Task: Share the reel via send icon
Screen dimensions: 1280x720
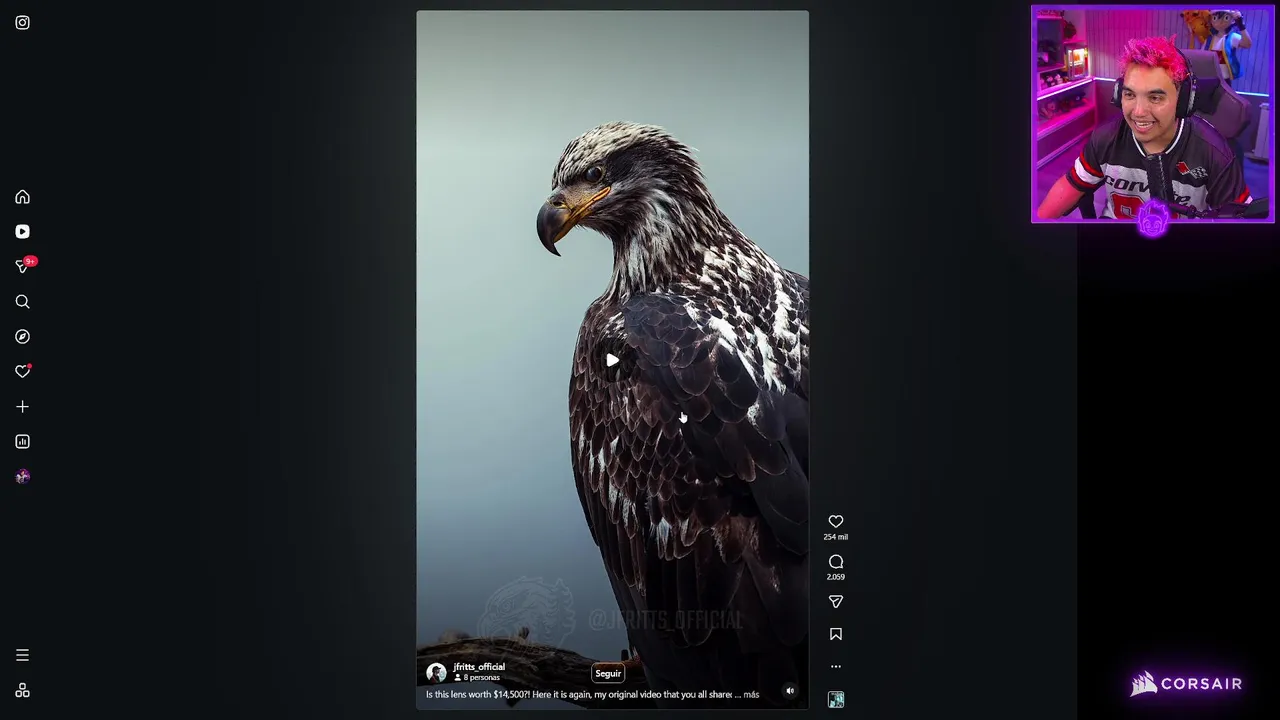Action: pos(836,601)
